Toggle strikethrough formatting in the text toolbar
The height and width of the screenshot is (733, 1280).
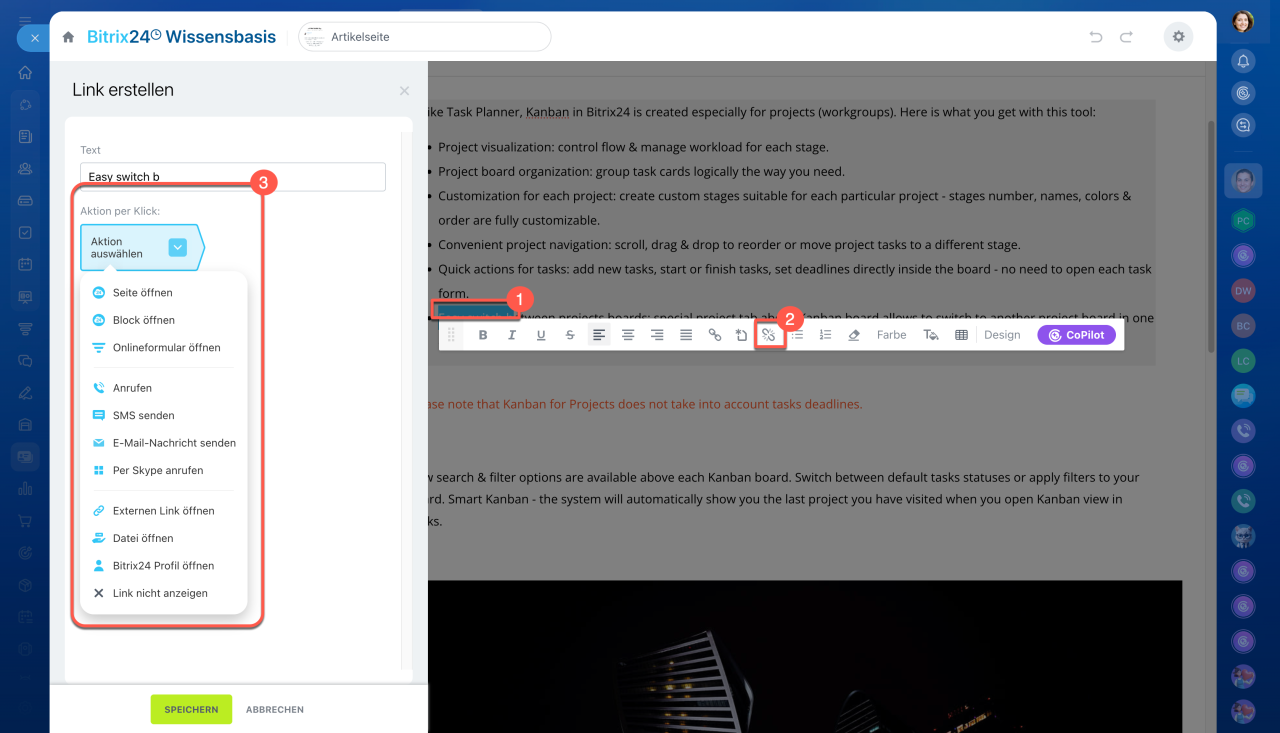pyautogui.click(x=570, y=335)
